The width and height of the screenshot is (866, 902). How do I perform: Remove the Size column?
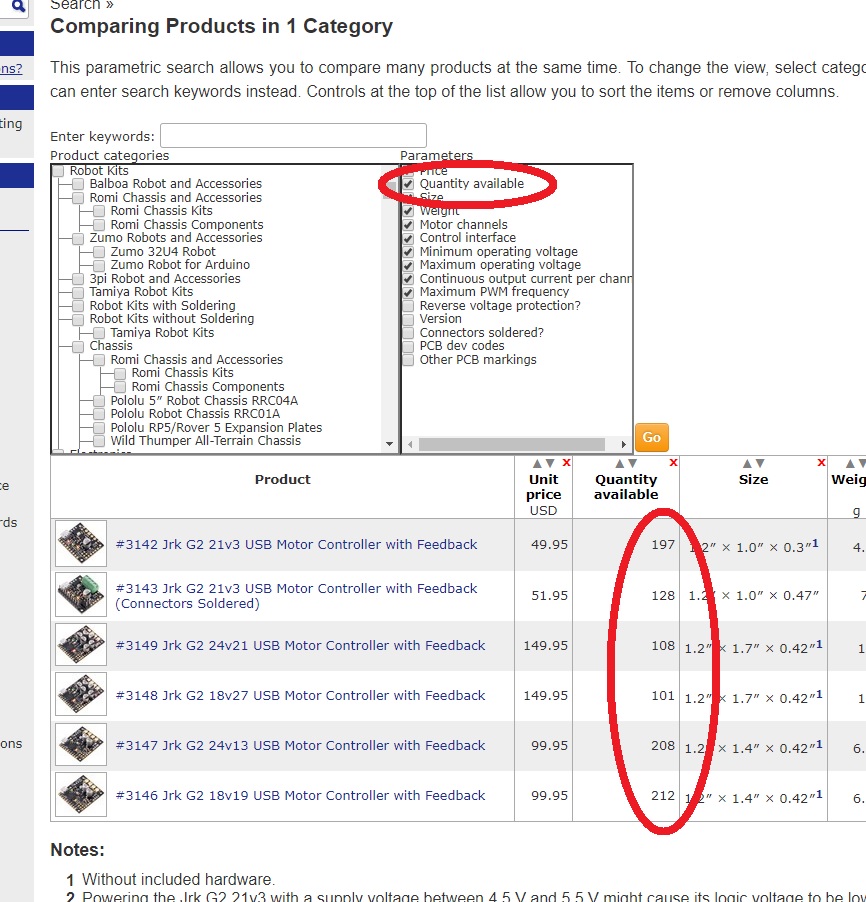(821, 462)
